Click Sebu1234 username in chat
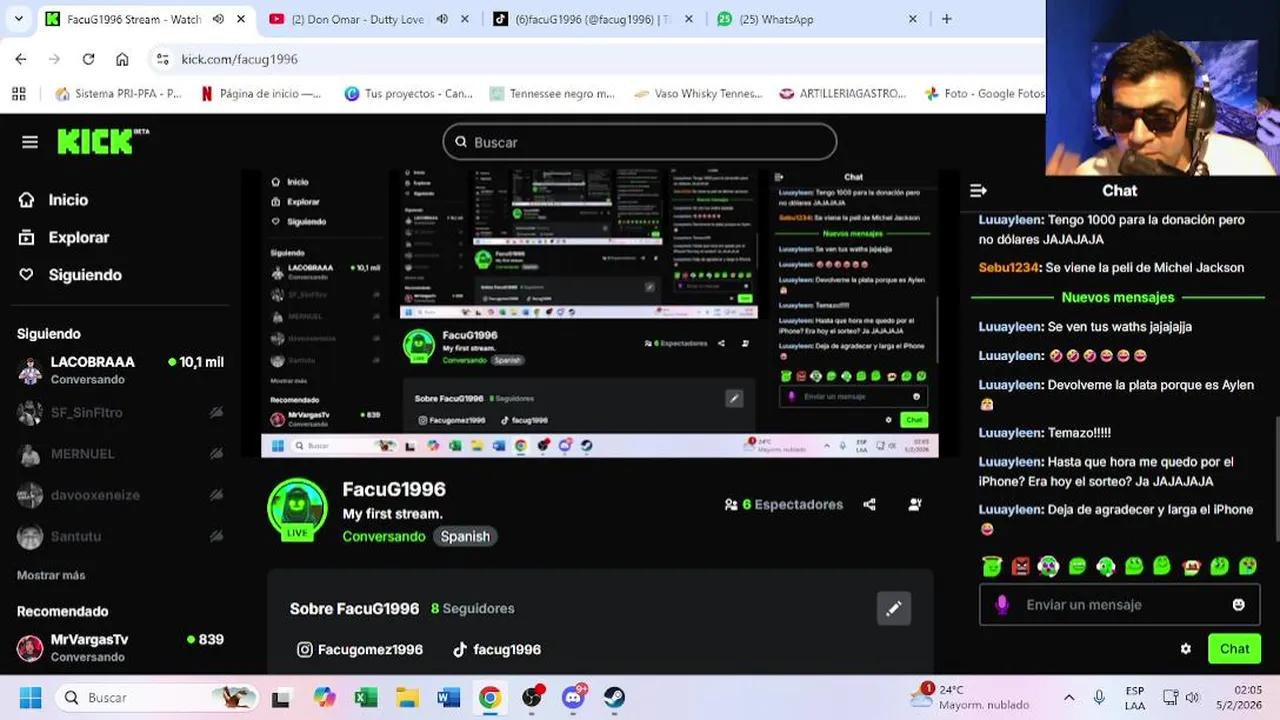Image resolution: width=1280 pixels, height=720 pixels. pyautogui.click(x=1009, y=268)
